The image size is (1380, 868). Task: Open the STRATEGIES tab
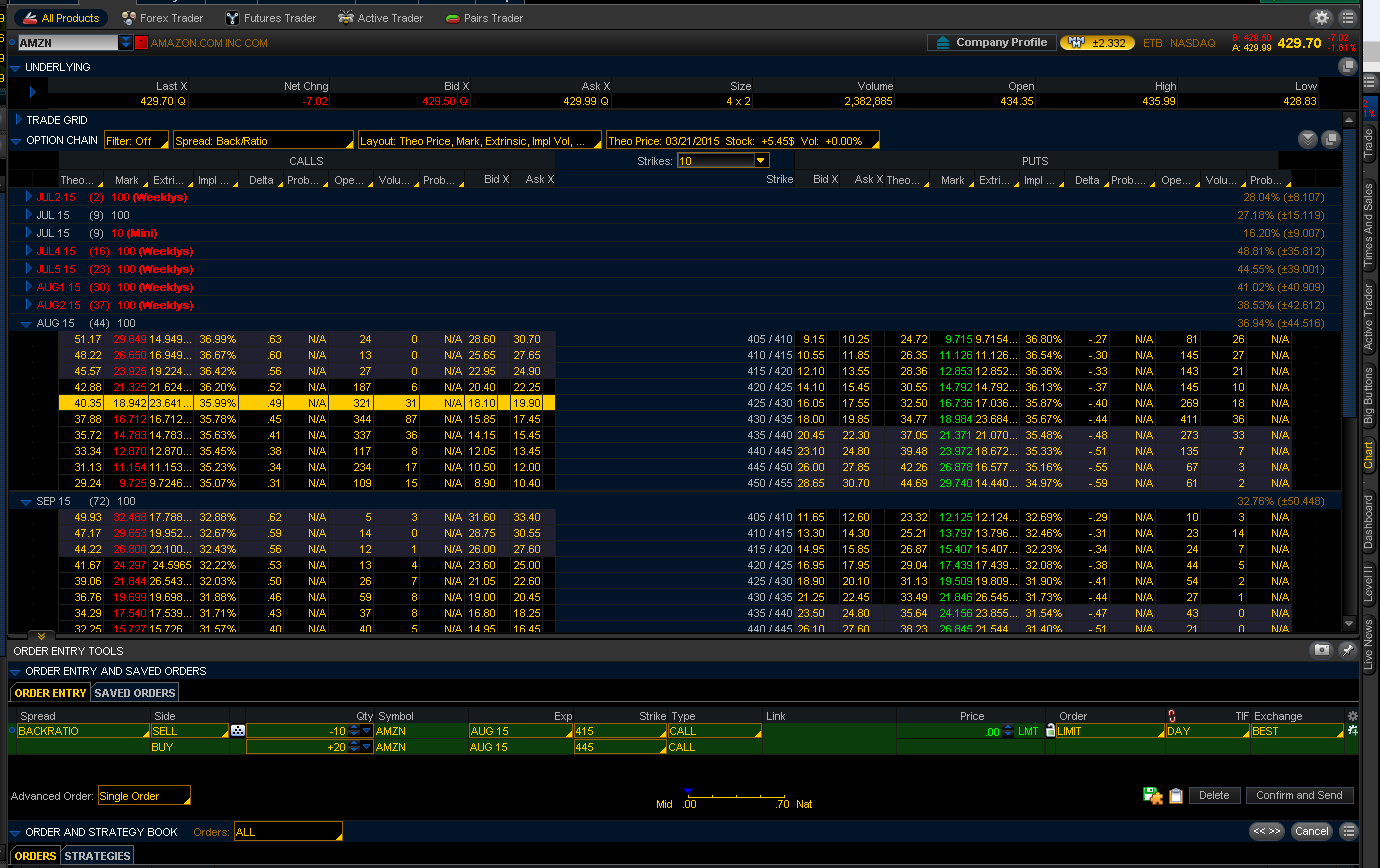tap(98, 855)
